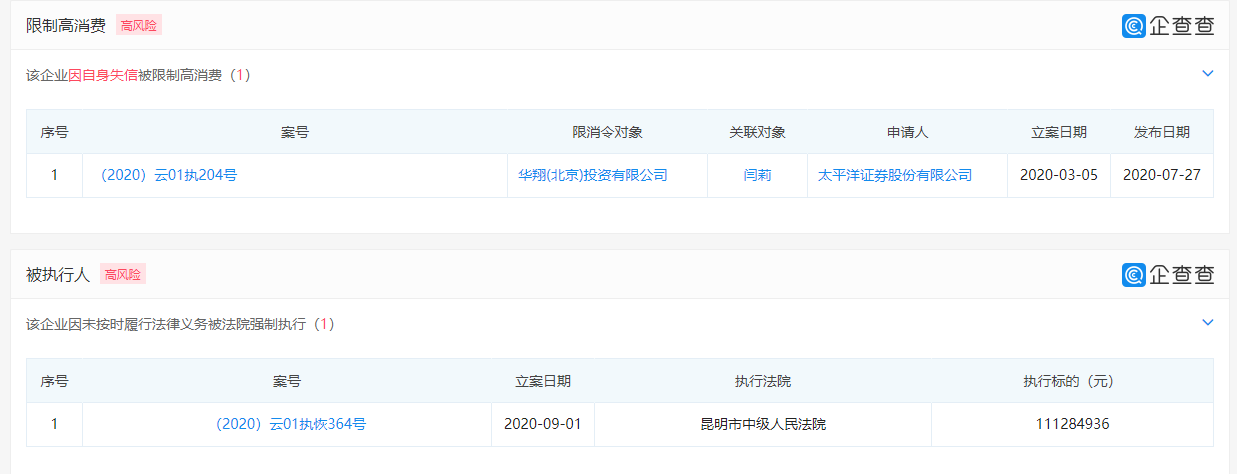The width and height of the screenshot is (1237, 474).
Task: Click the 企查查 logo in 限制高消费 panel
Action: pos(1168,26)
